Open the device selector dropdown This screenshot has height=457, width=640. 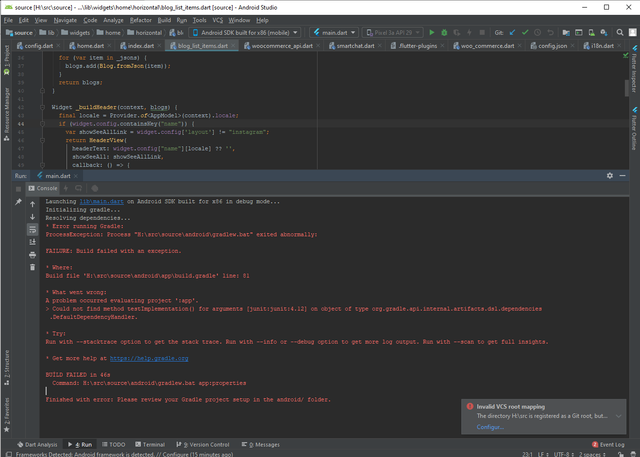coord(245,33)
